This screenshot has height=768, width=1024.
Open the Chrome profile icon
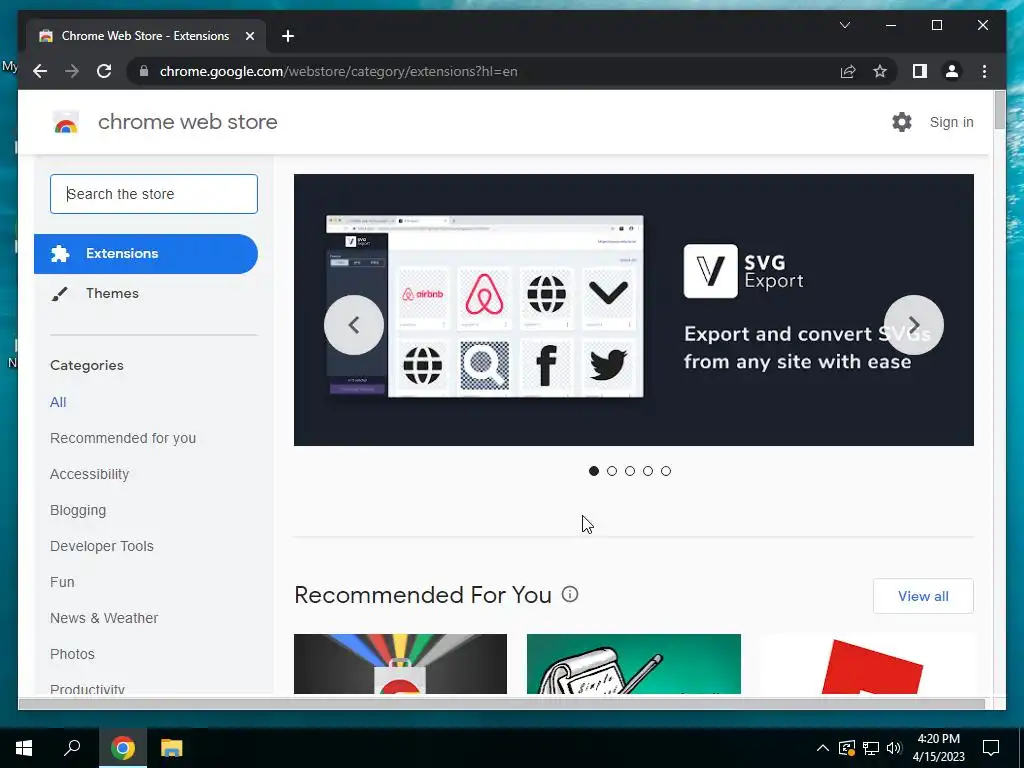tap(952, 71)
